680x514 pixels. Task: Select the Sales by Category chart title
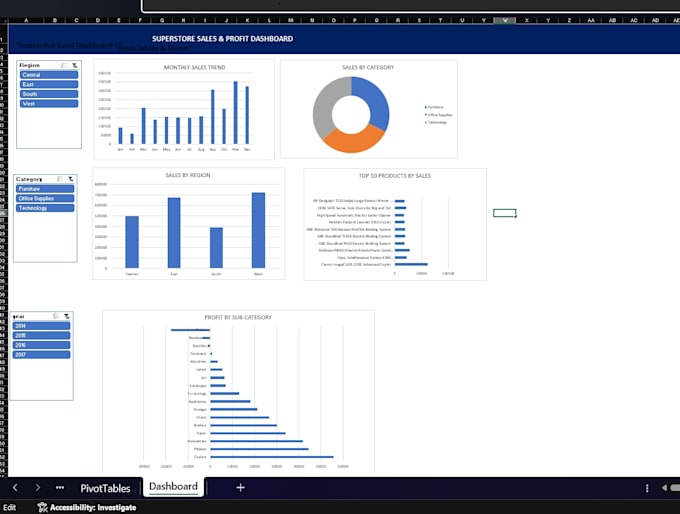coord(368,68)
